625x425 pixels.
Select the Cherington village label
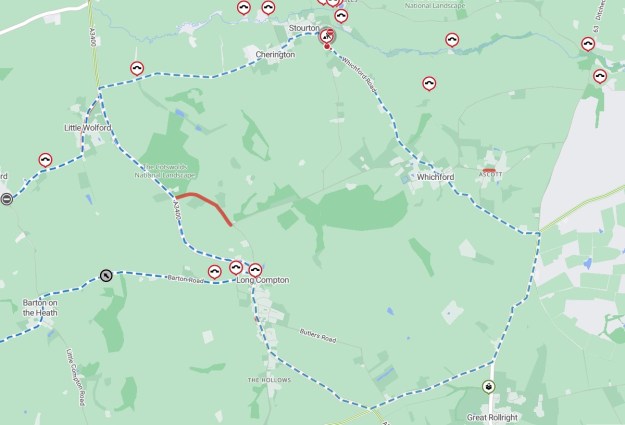pyautogui.click(x=275, y=54)
